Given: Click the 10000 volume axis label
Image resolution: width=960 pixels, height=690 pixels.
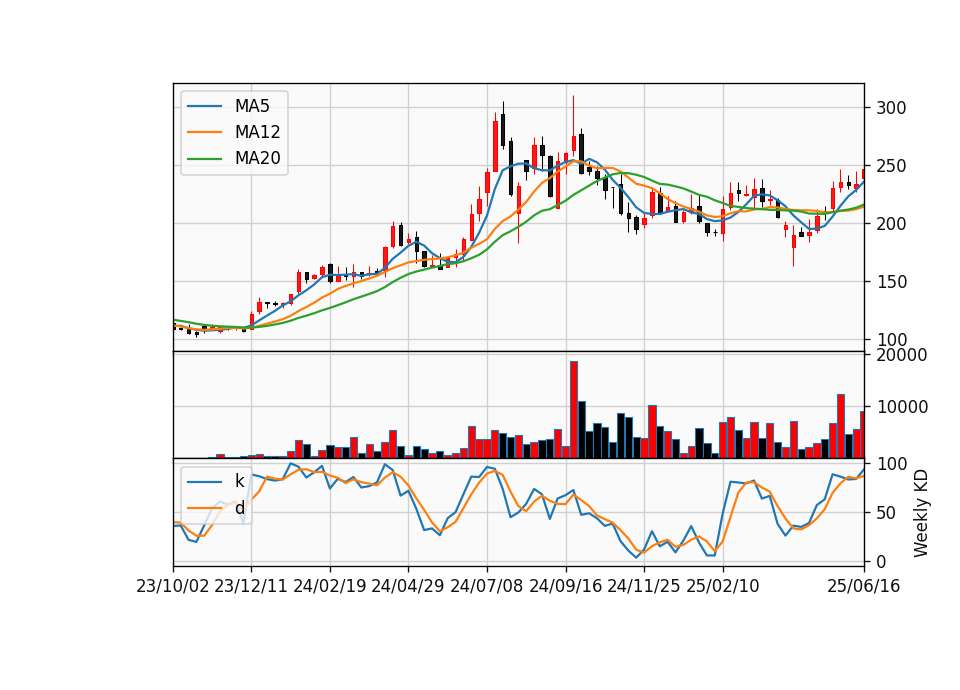Looking at the screenshot, I should 902,407.
